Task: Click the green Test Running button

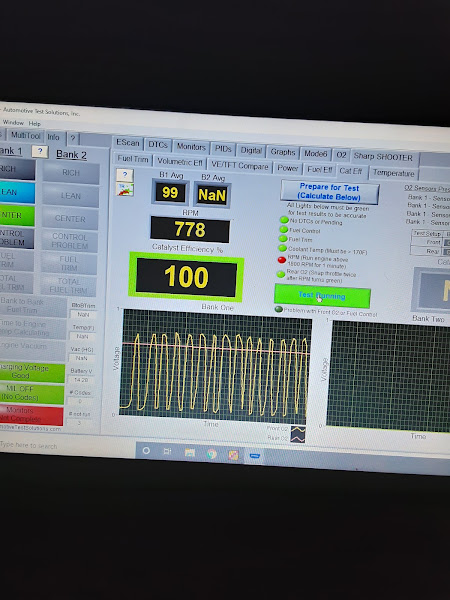Action: coord(322,296)
